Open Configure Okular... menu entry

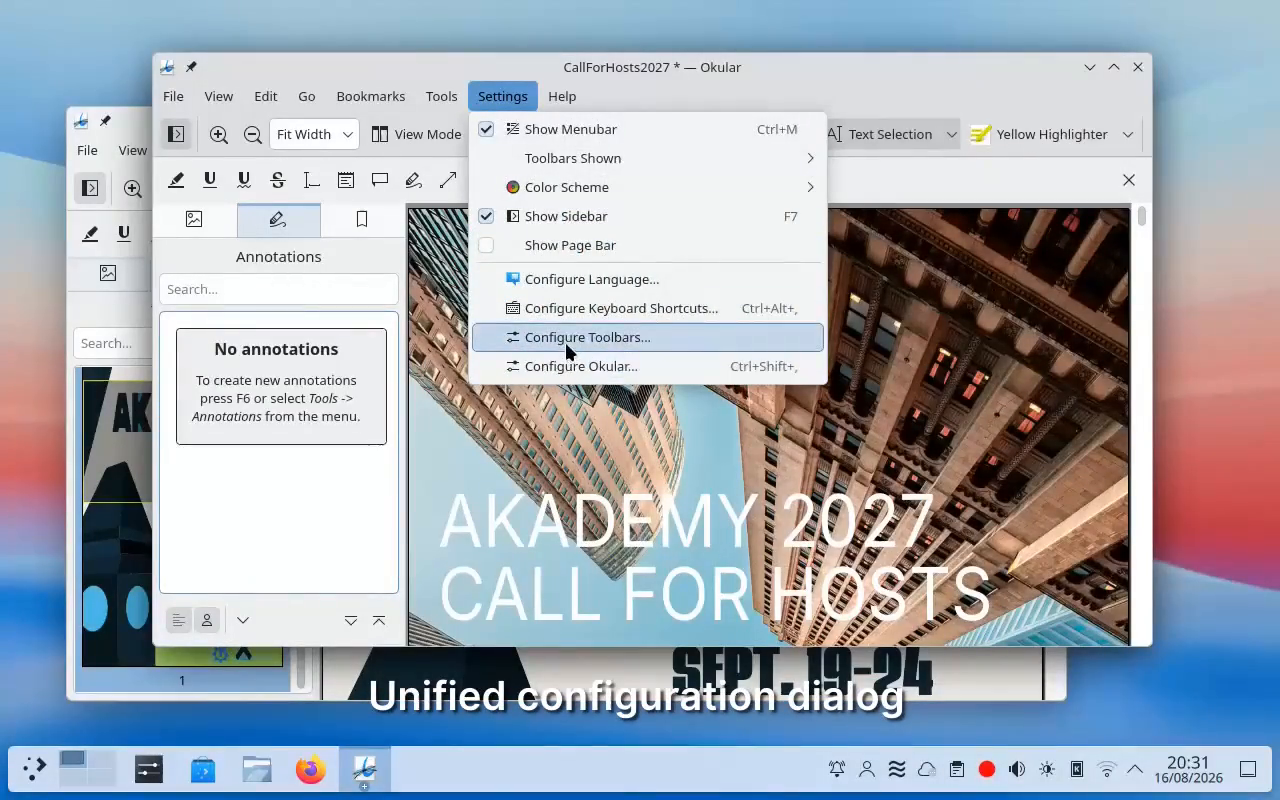pyautogui.click(x=648, y=366)
